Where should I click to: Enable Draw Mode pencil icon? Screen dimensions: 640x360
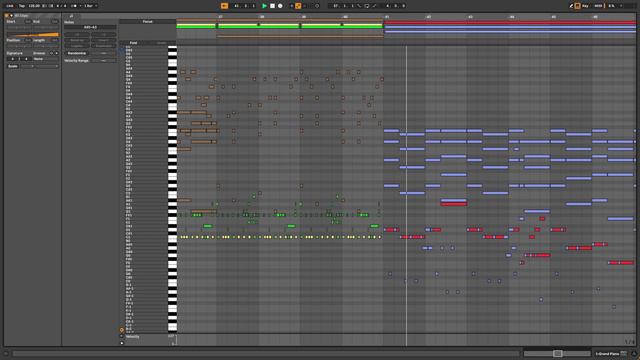click(571, 6)
